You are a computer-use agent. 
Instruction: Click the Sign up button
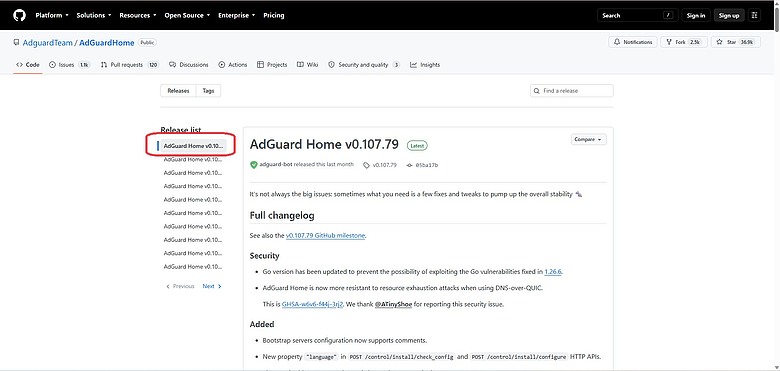[729, 15]
